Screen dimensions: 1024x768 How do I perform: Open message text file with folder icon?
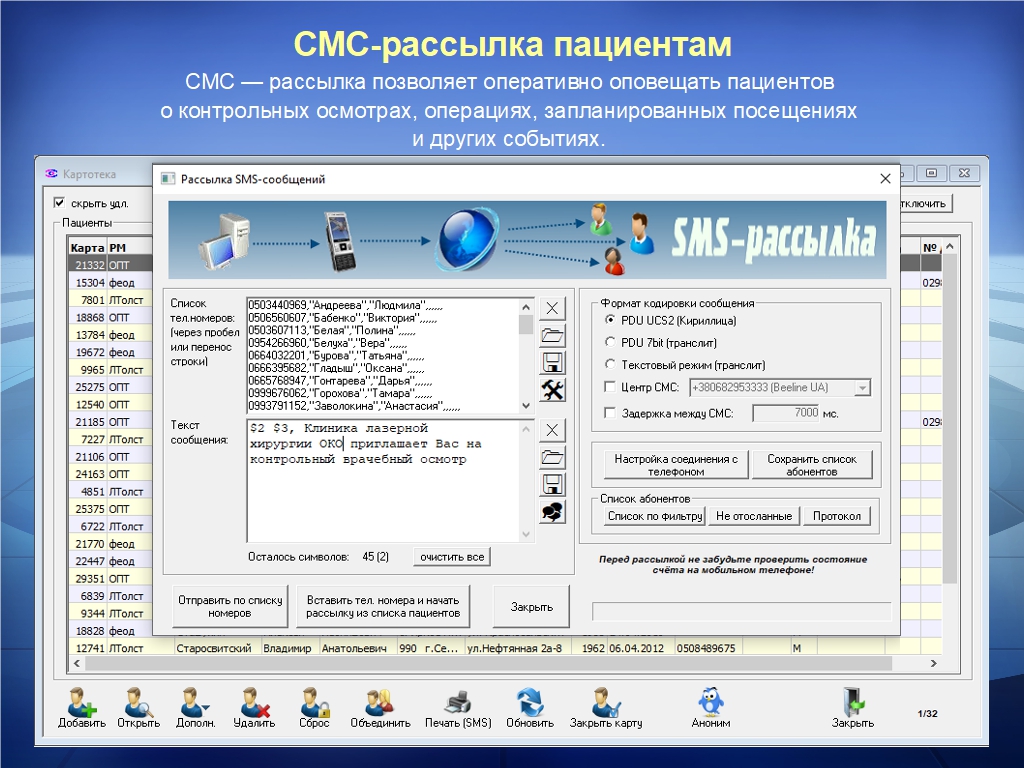553,457
